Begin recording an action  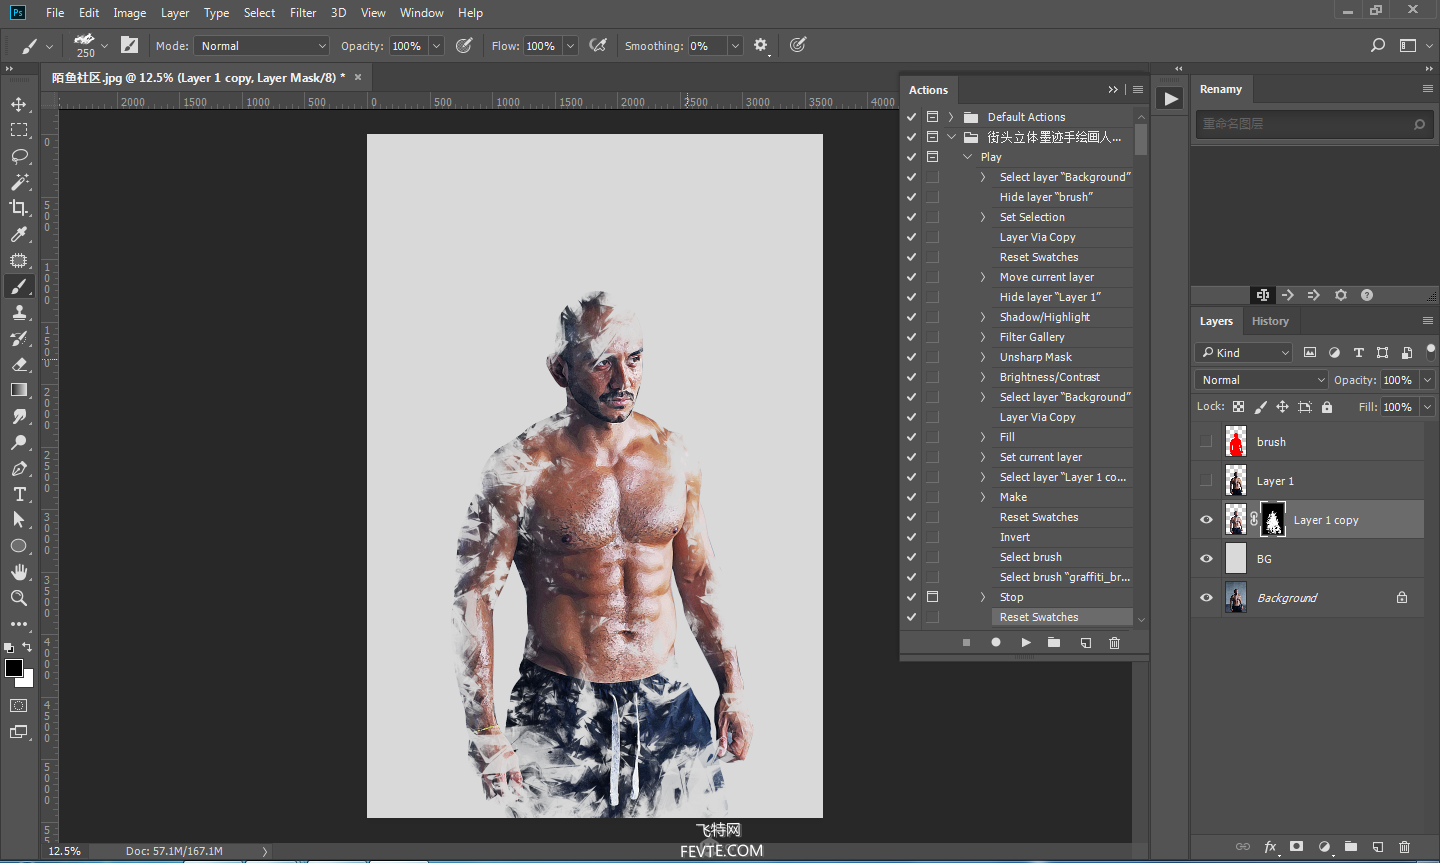[996, 643]
